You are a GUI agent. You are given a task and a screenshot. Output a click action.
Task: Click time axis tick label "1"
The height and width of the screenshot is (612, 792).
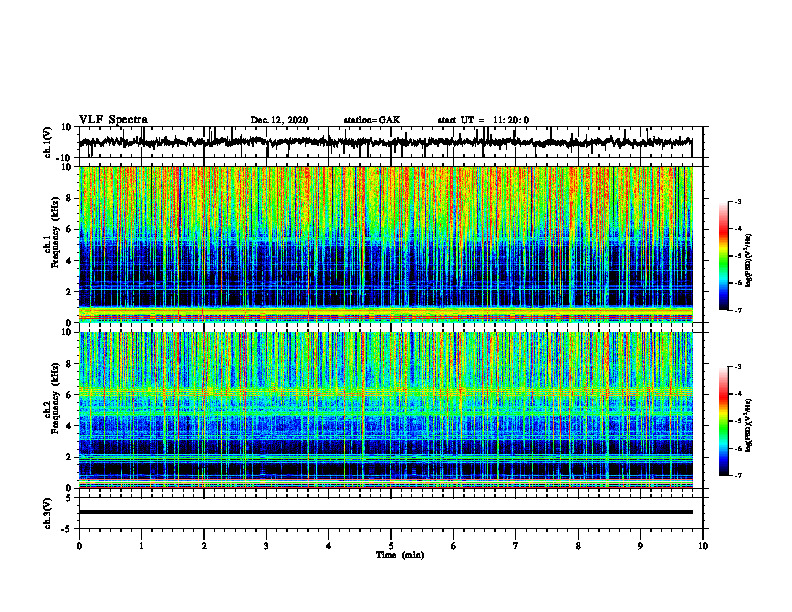141,546
